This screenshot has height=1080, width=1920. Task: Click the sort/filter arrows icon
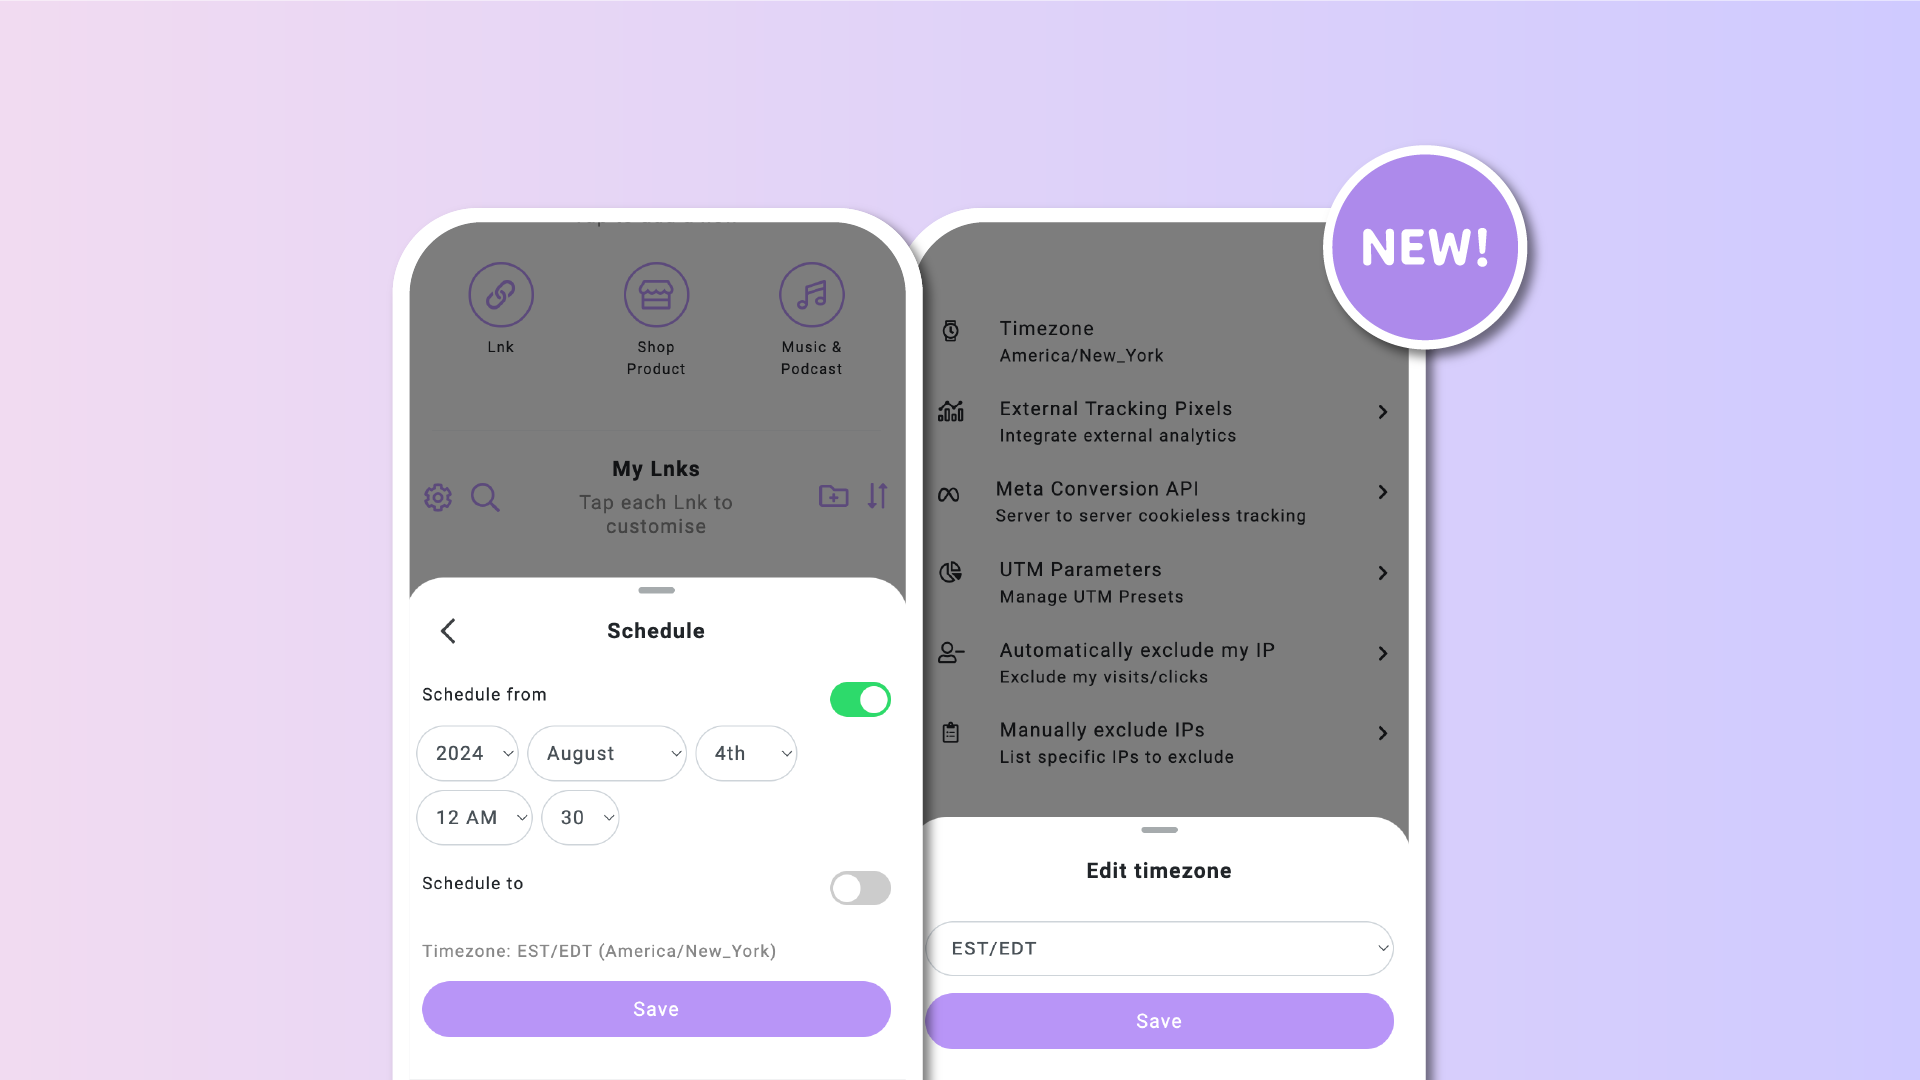877,497
